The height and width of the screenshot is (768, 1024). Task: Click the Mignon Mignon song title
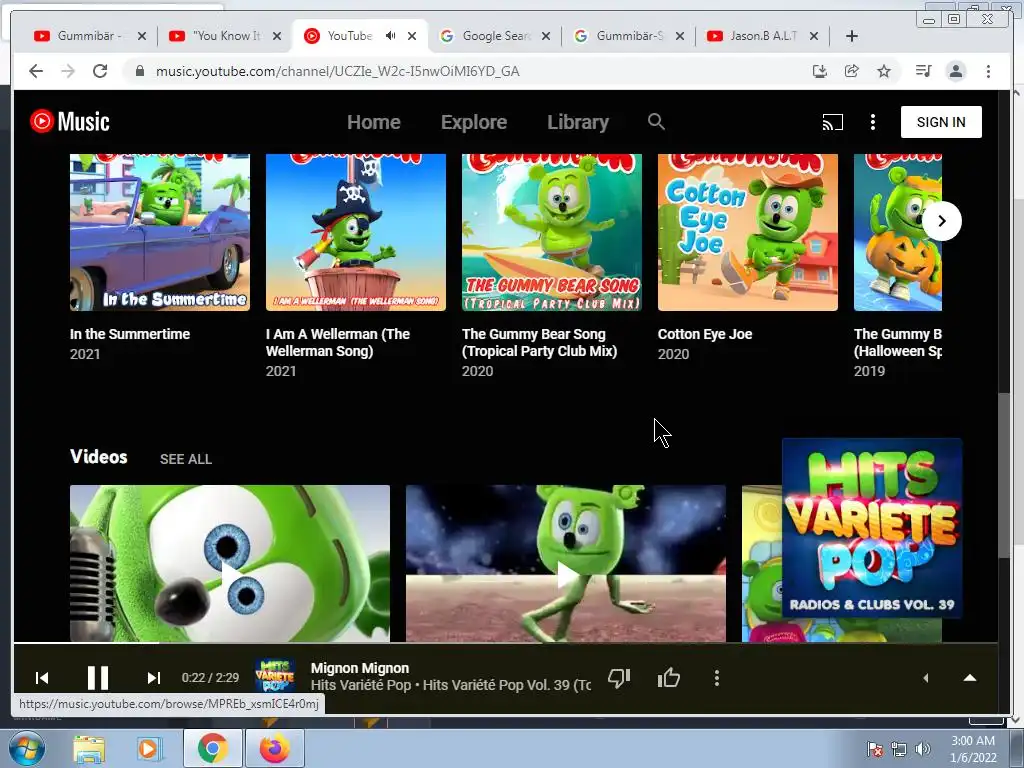(x=360, y=668)
